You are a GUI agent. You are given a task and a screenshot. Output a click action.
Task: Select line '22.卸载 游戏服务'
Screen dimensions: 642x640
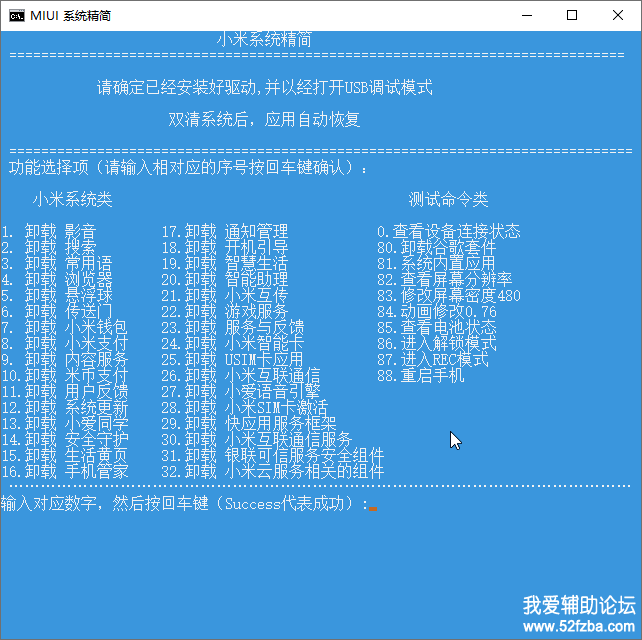[x=225, y=312]
